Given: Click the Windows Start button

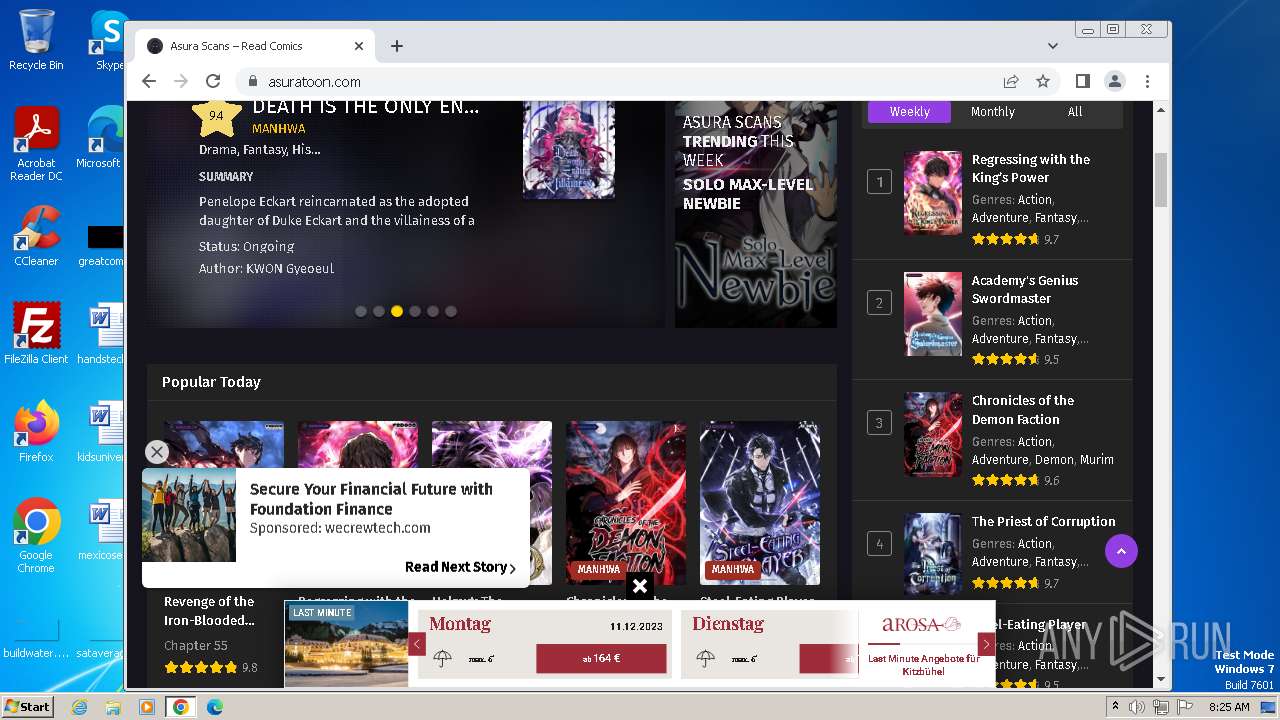Looking at the screenshot, I should point(27,706).
